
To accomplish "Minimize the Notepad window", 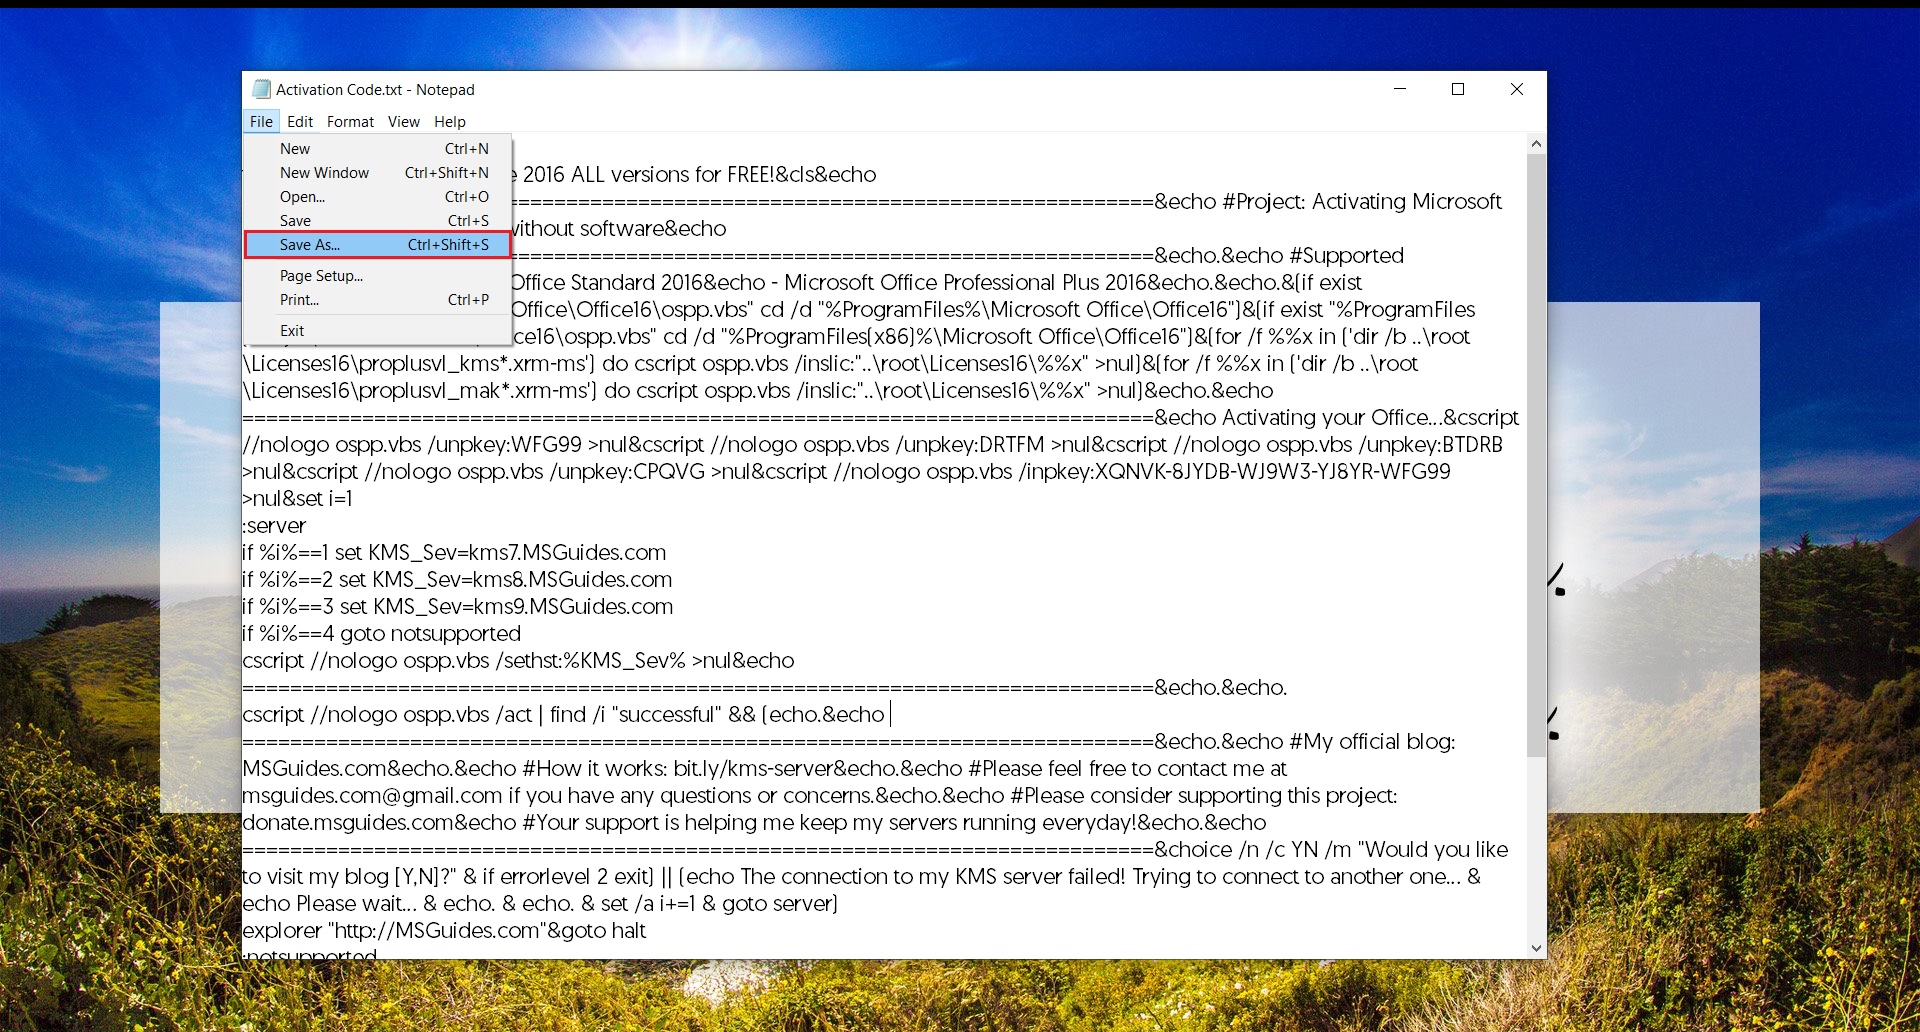I will (1400, 89).
